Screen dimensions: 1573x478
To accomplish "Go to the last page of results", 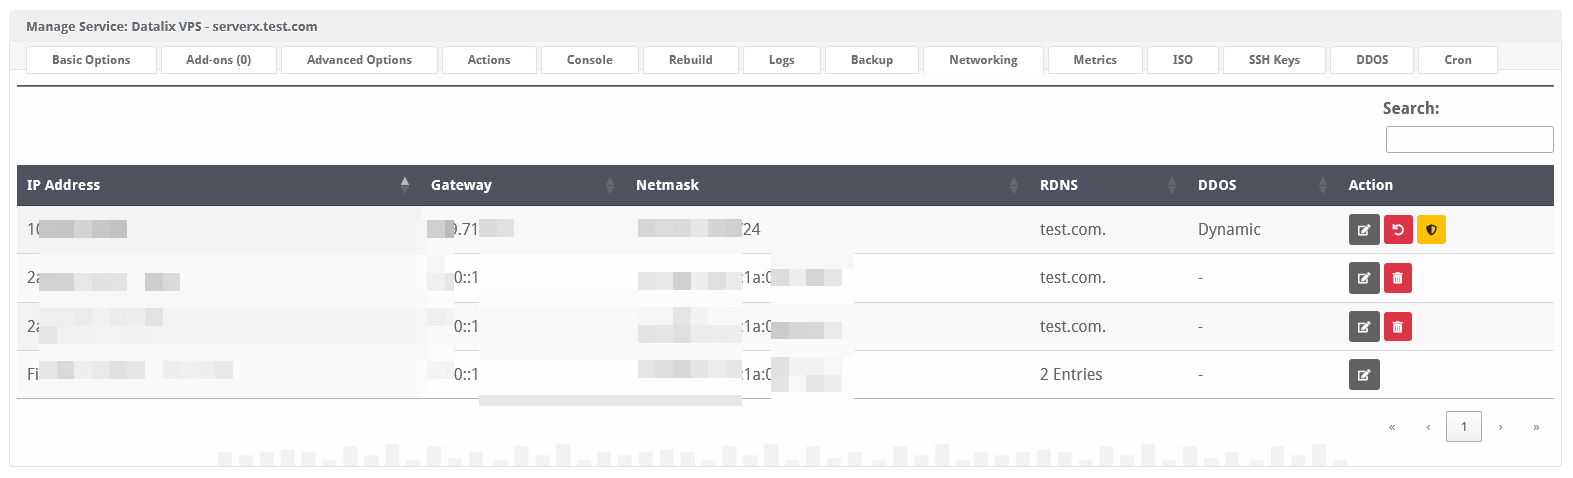I will click(1536, 427).
